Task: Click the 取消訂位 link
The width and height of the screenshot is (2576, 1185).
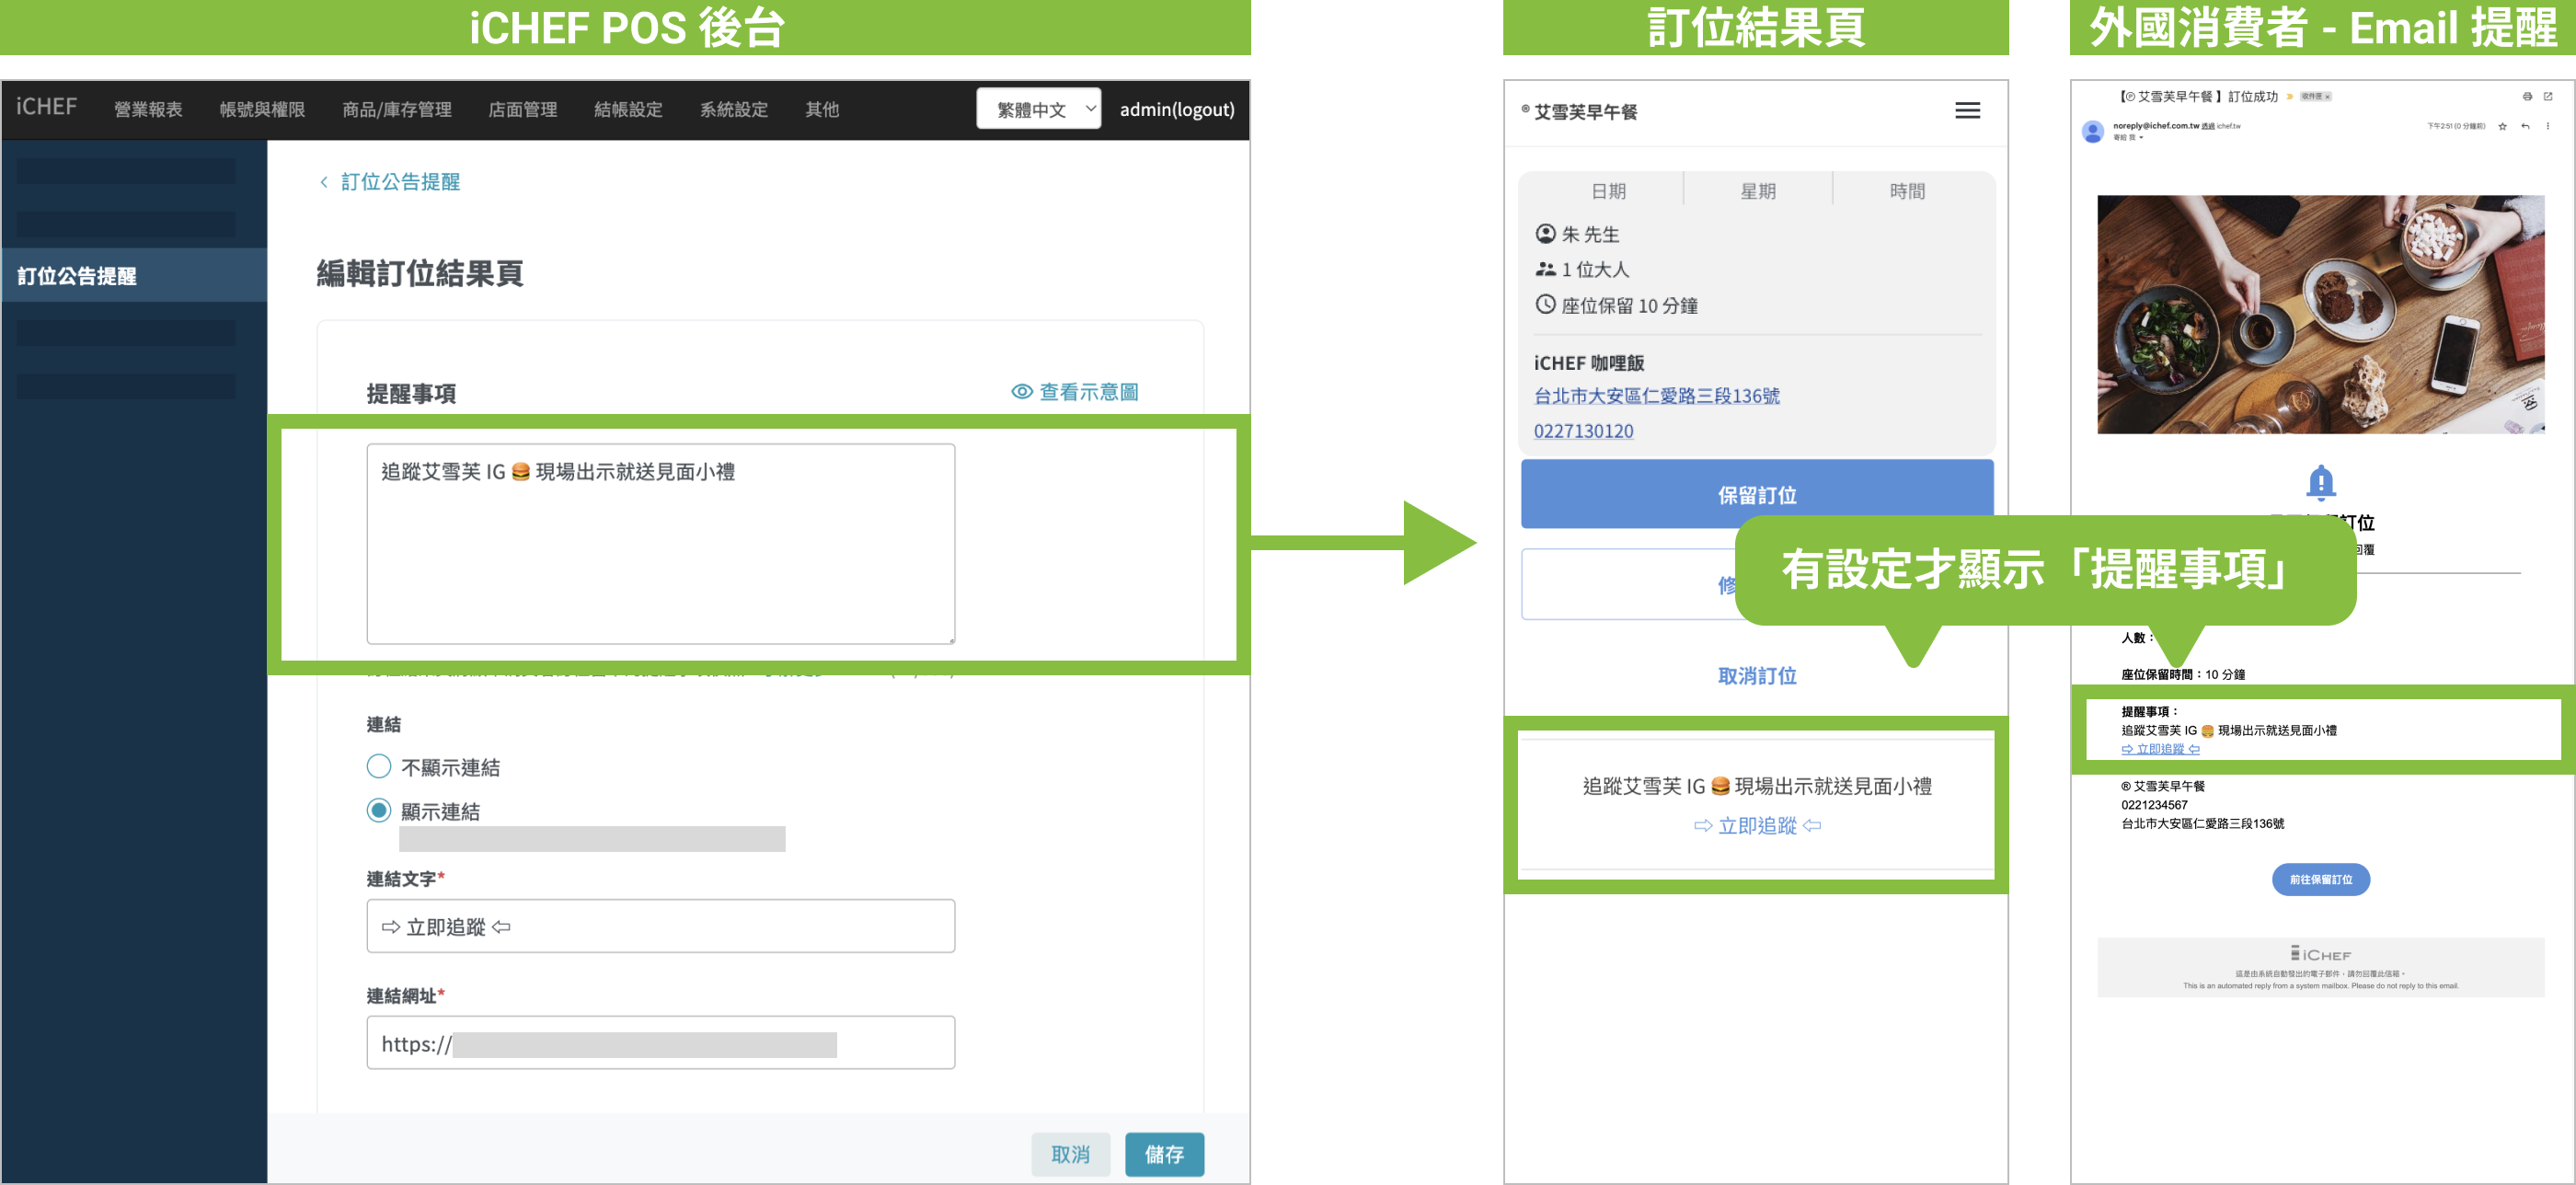Action: [x=1756, y=676]
